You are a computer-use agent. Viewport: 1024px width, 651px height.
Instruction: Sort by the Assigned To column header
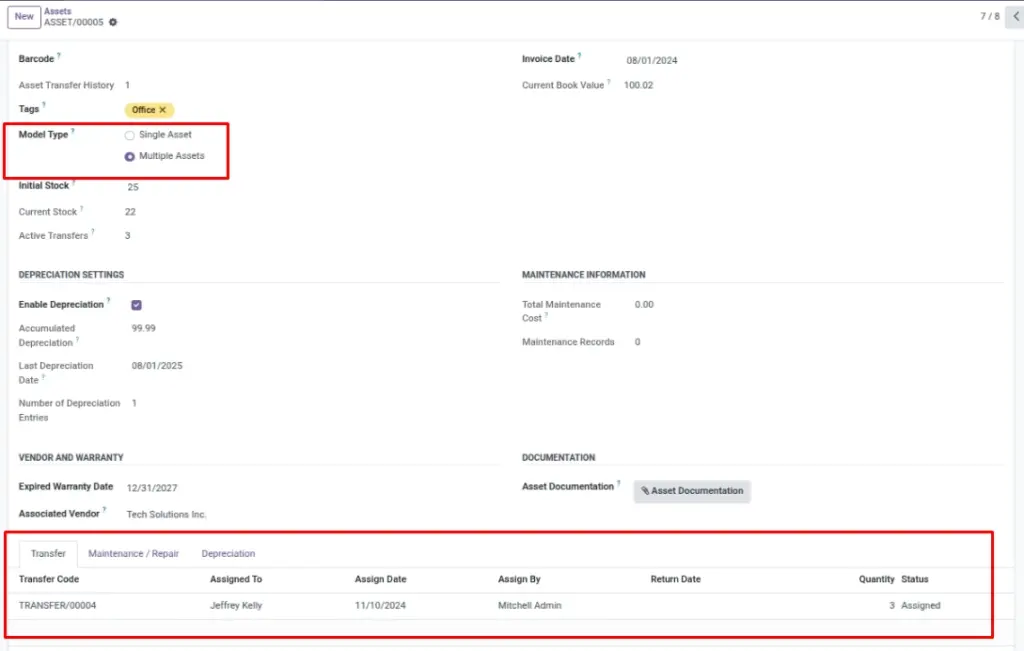[236, 579]
